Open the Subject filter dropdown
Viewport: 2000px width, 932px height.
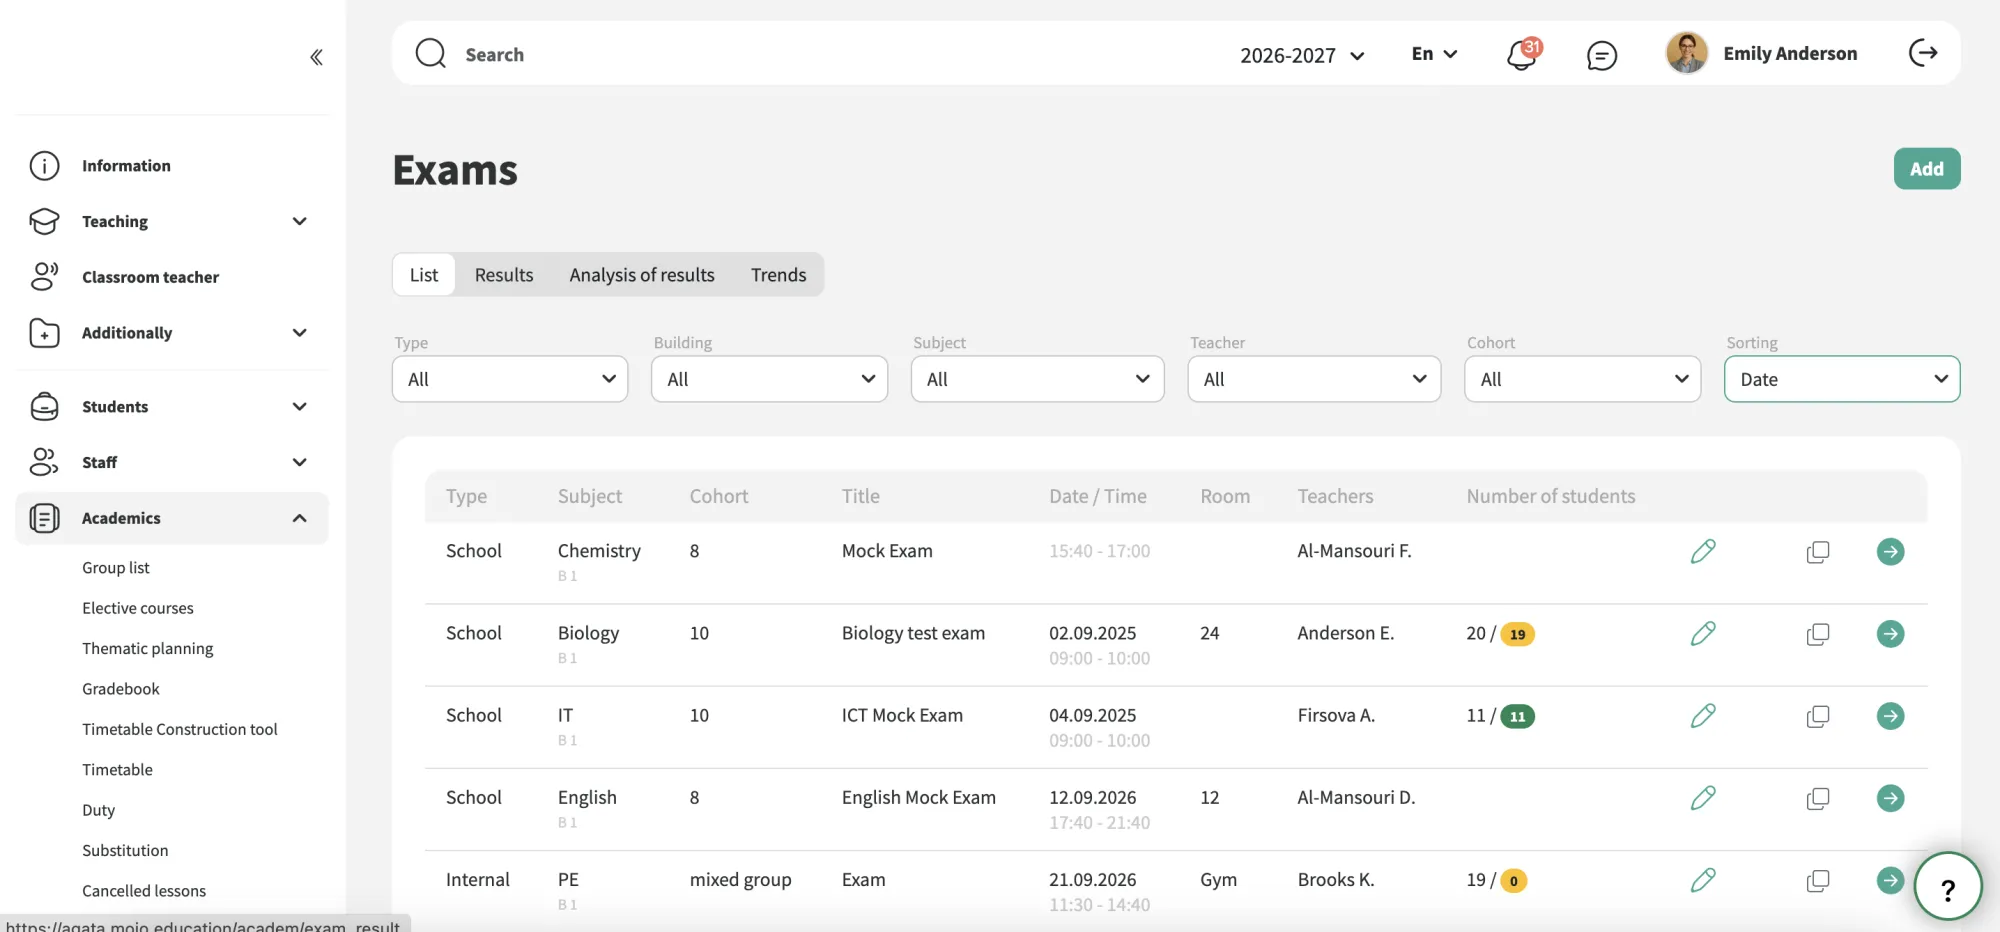1037,379
